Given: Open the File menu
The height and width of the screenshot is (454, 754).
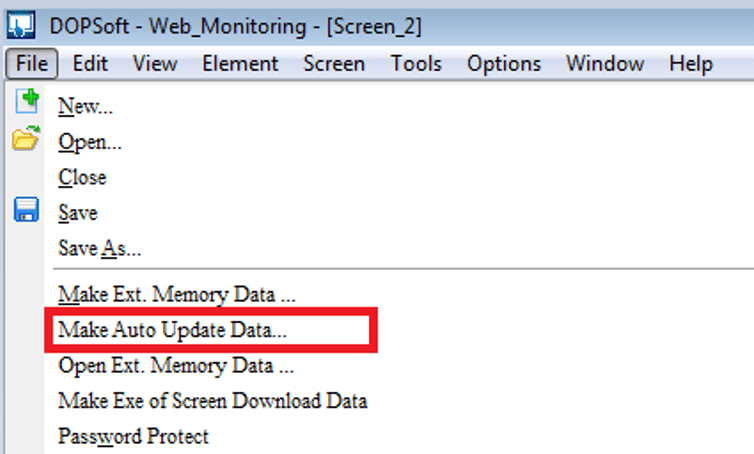Looking at the screenshot, I should tap(32, 63).
